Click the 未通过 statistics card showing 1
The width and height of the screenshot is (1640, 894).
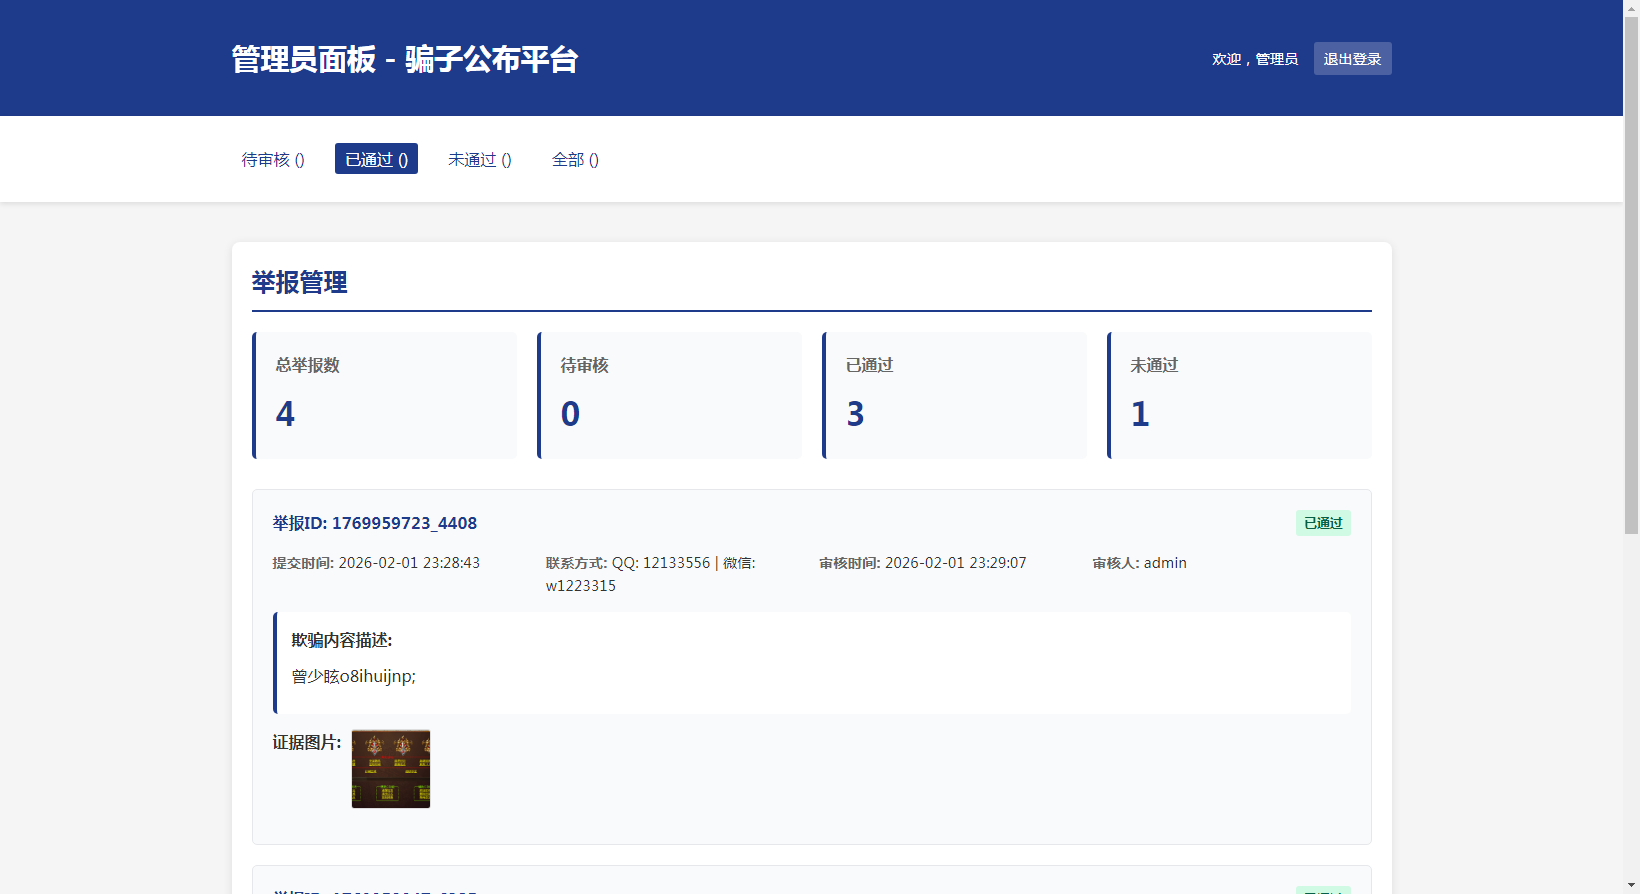click(1240, 396)
